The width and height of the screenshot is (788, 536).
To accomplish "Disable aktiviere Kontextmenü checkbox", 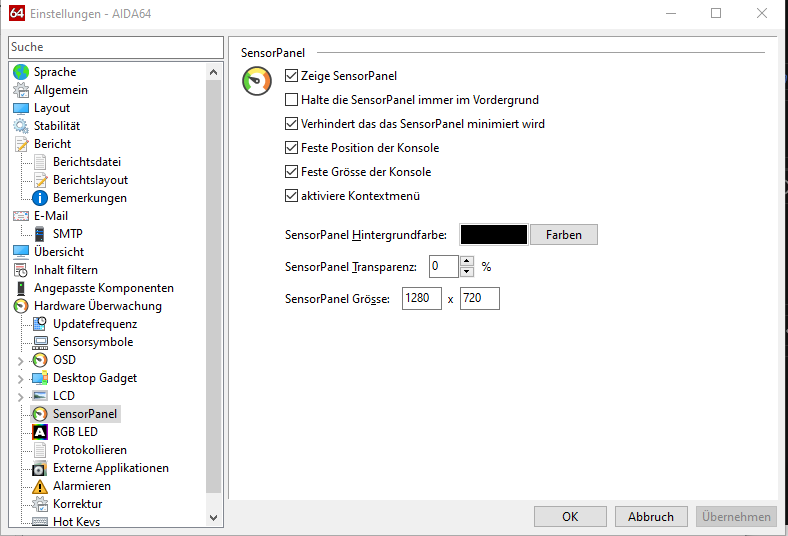I will (x=291, y=195).
